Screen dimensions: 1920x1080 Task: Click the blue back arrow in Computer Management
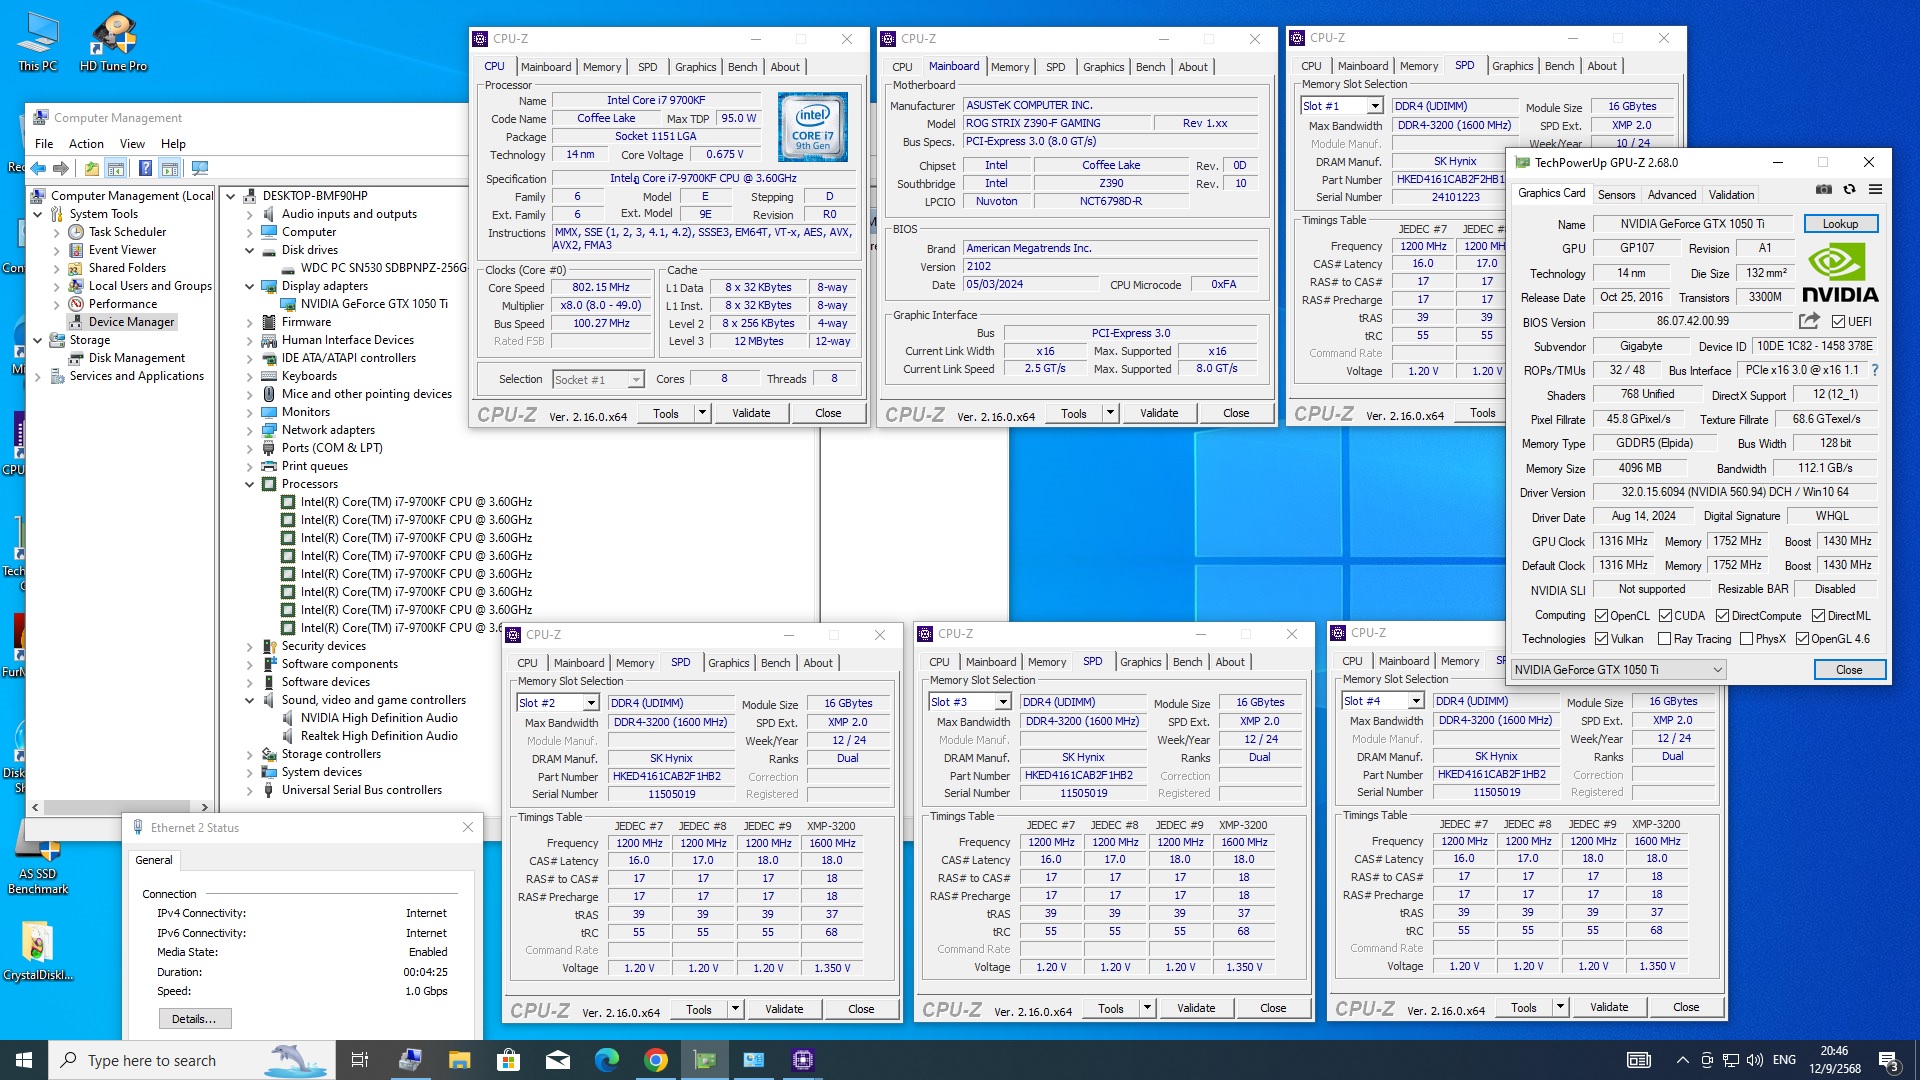pos(38,168)
